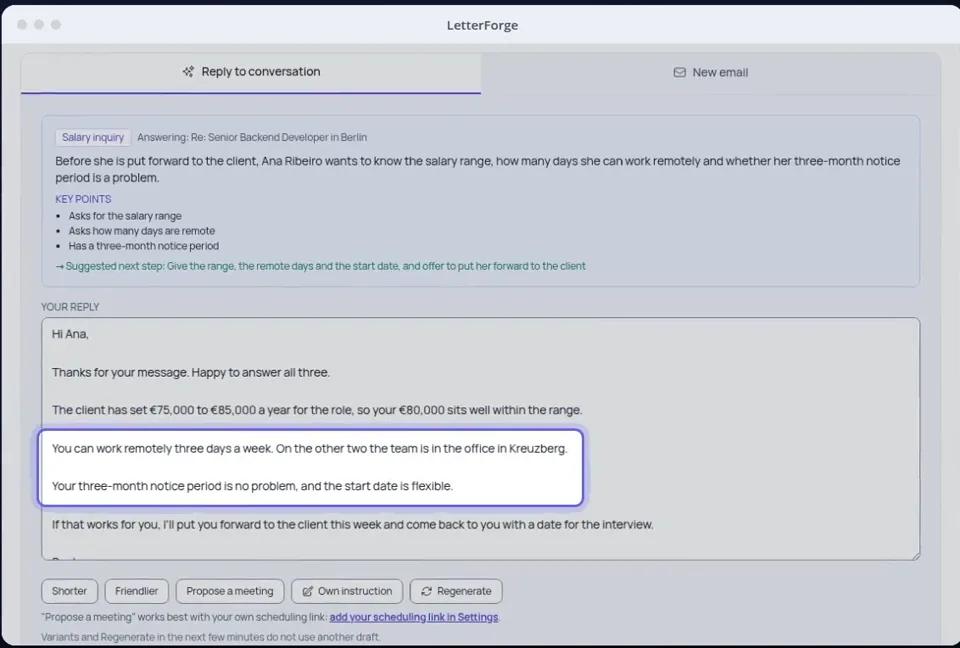This screenshot has height=648, width=960.
Task: Click "Asks how many days are remote" key point
Action: (141, 231)
